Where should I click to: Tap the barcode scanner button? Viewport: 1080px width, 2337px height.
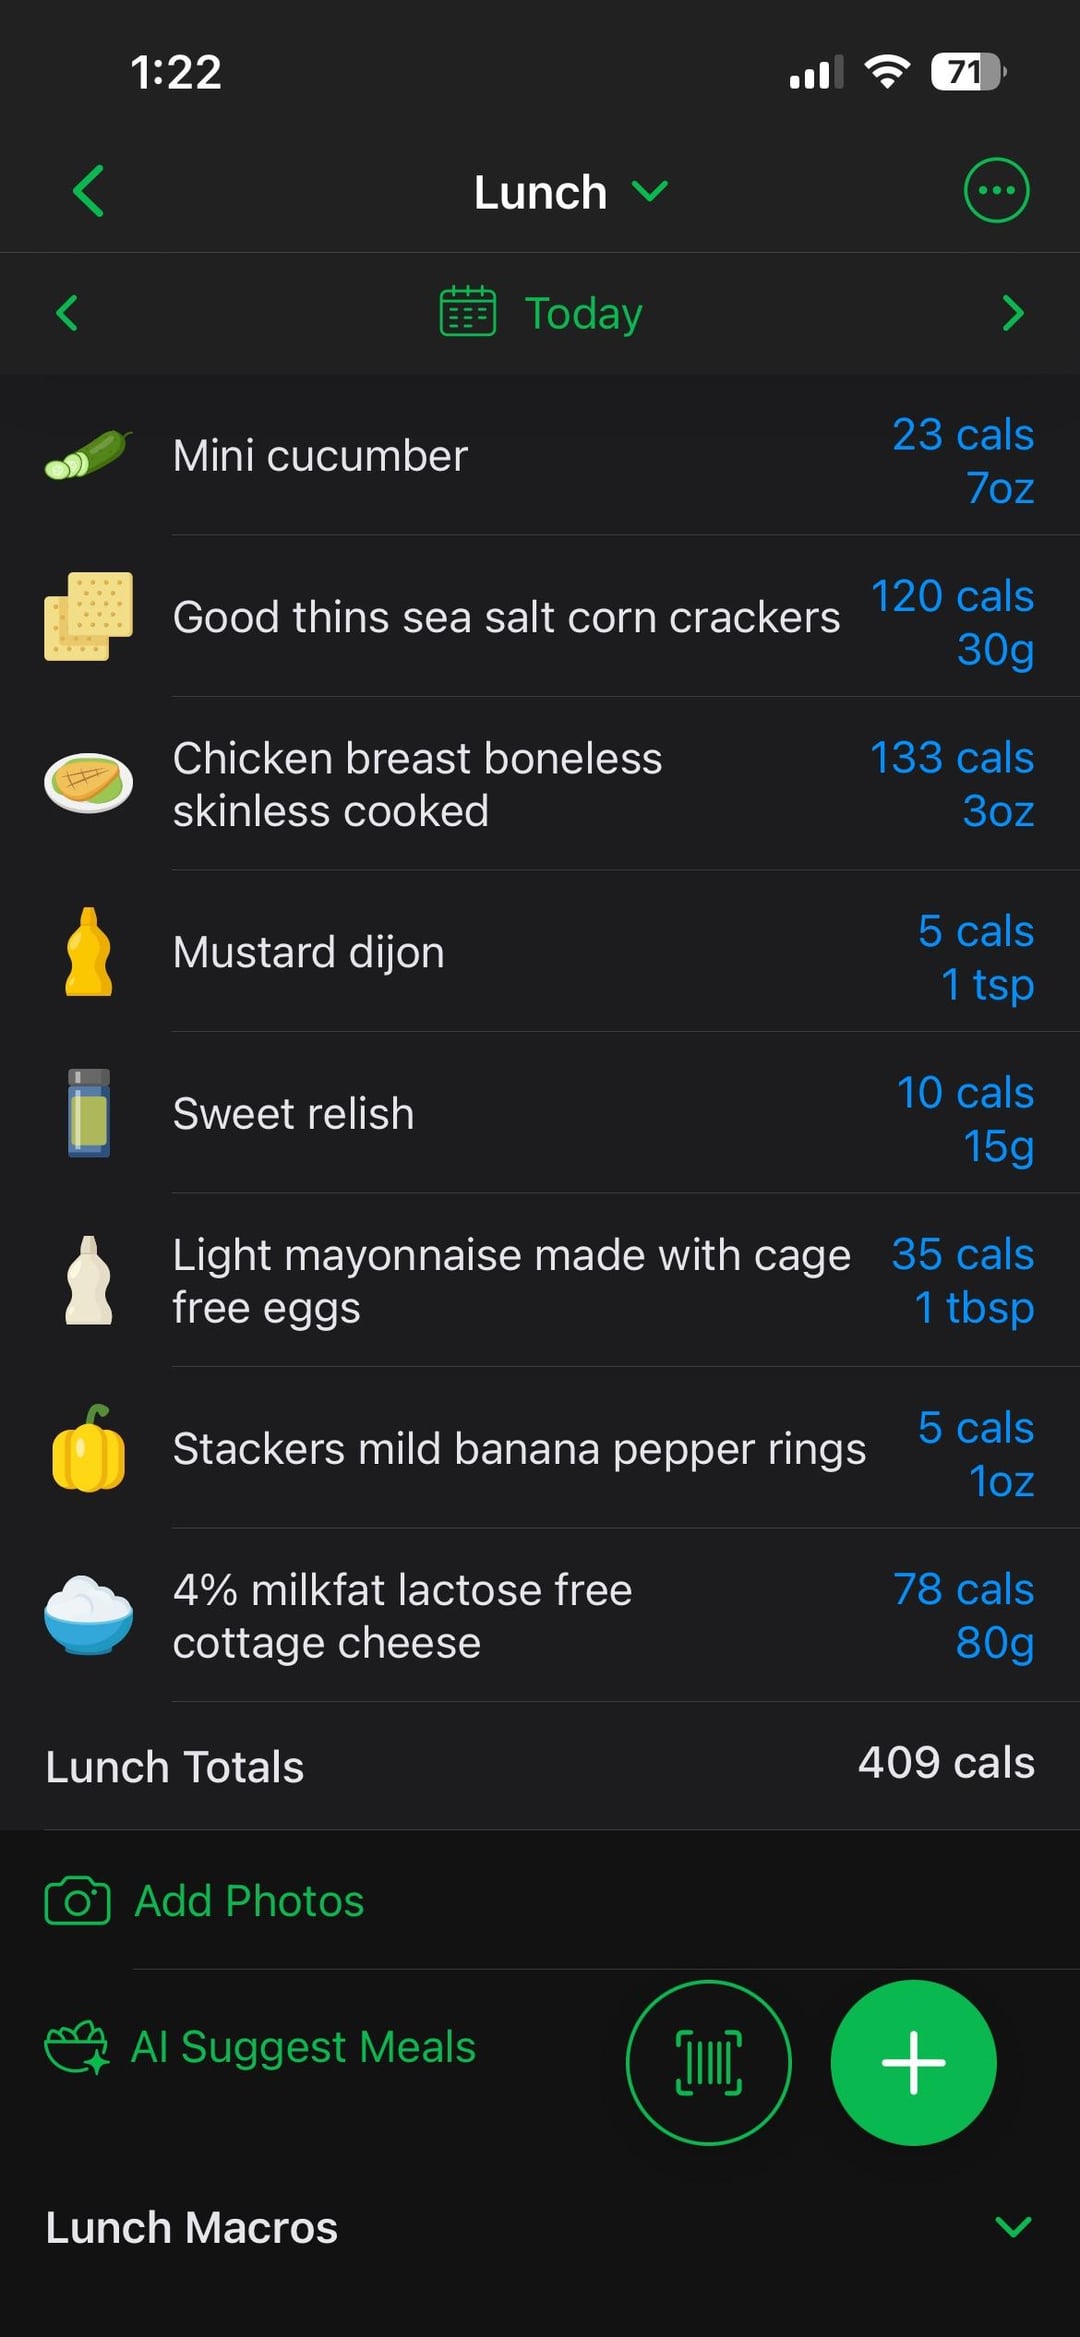[708, 2062]
